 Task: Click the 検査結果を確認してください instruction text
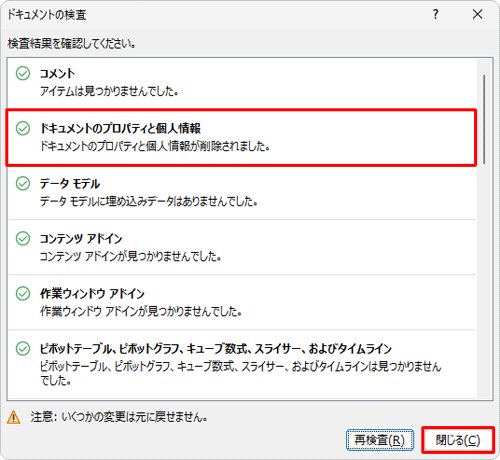click(x=71, y=44)
